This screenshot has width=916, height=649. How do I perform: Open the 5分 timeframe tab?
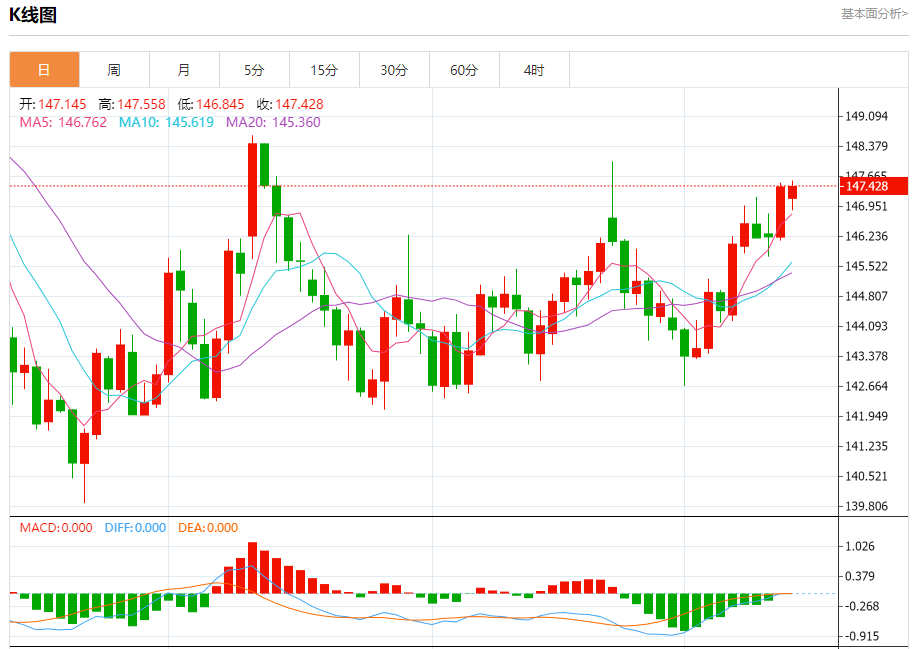(255, 70)
